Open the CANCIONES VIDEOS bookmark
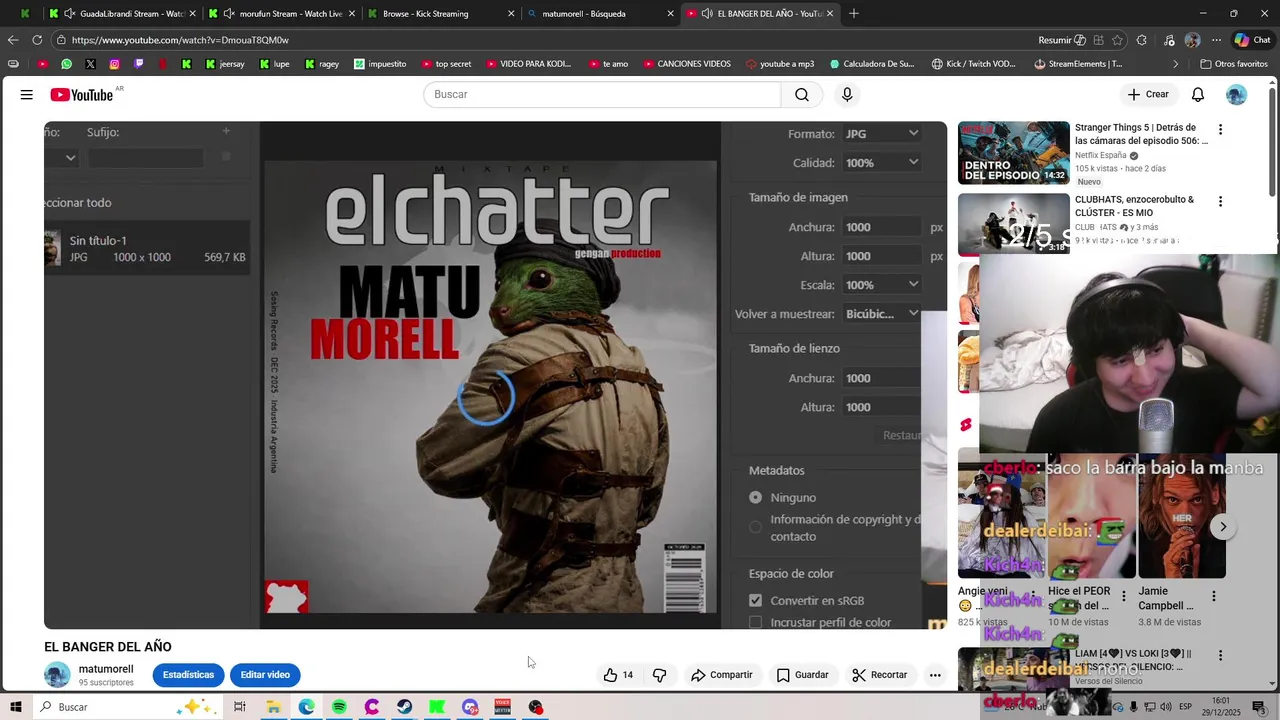Screen dimensions: 1280x720 pos(686,64)
